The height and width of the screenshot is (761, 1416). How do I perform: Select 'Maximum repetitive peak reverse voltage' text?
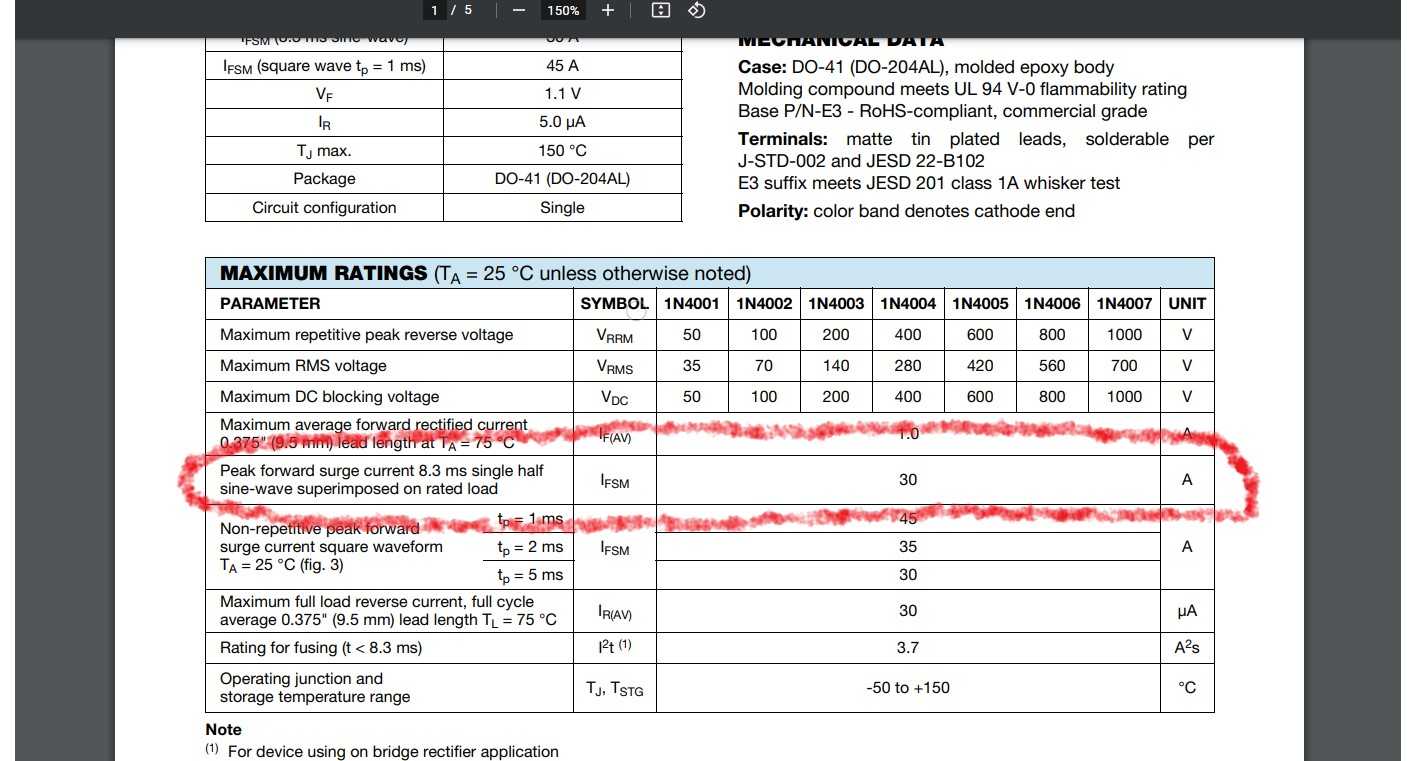tap(367, 335)
